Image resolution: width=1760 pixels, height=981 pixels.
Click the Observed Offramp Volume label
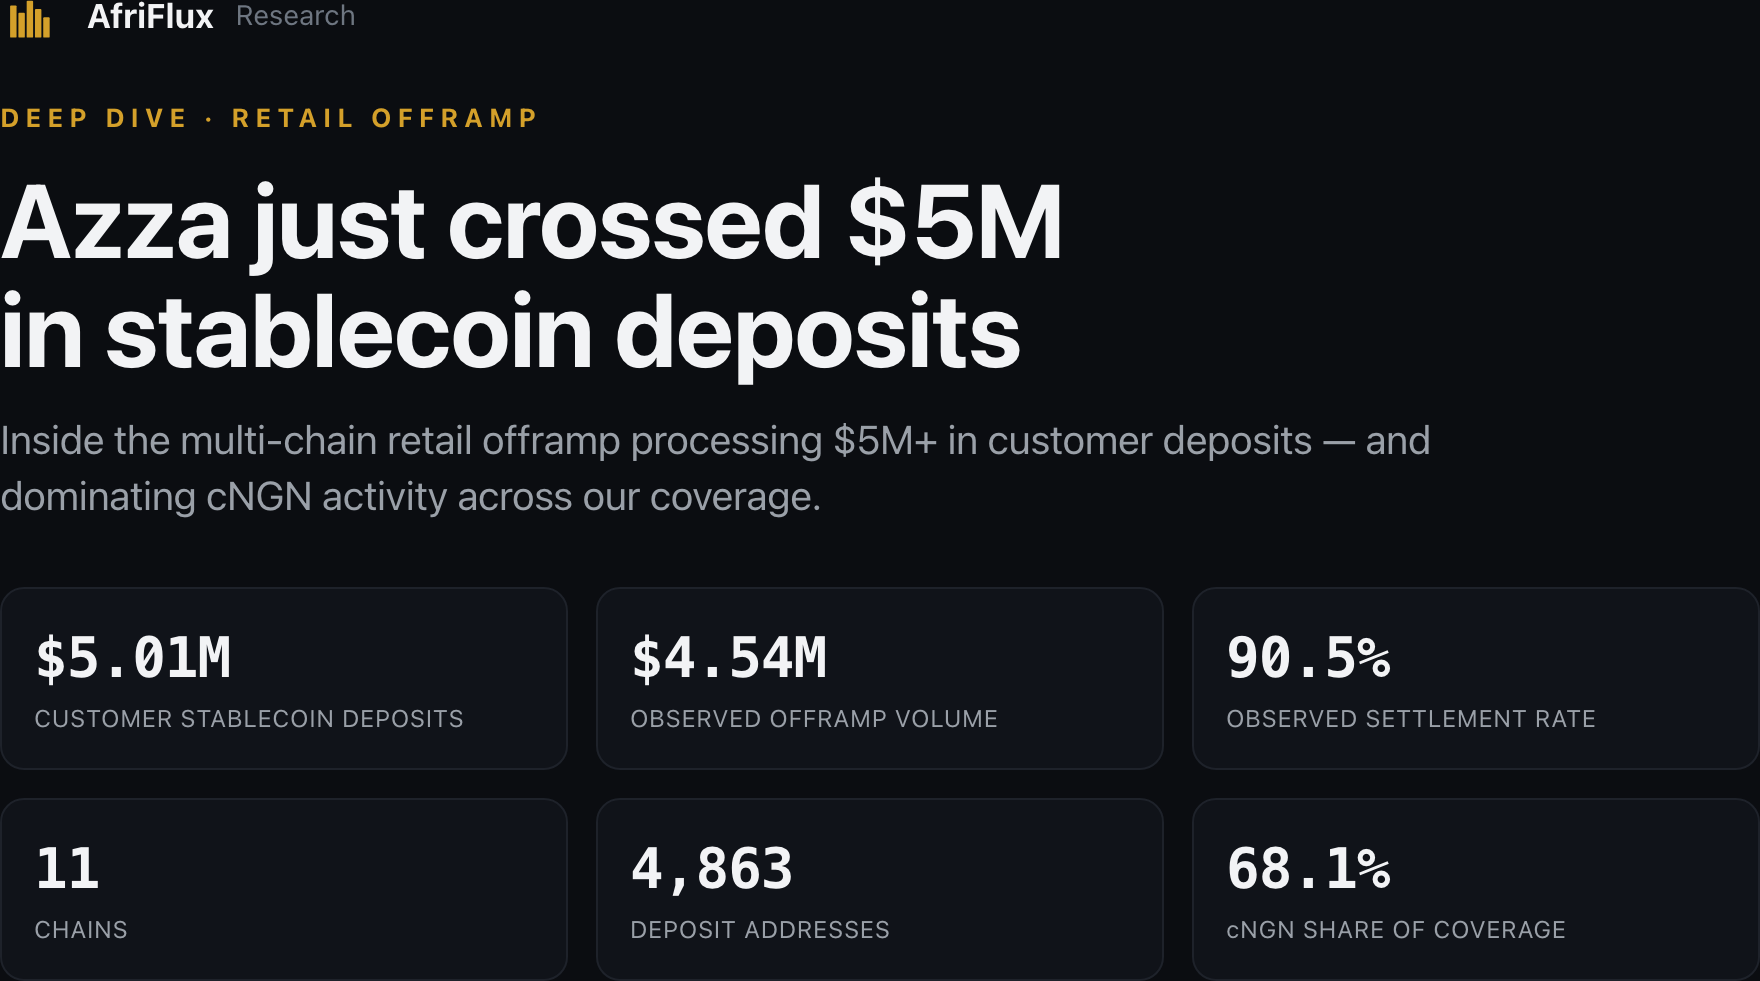[814, 719]
